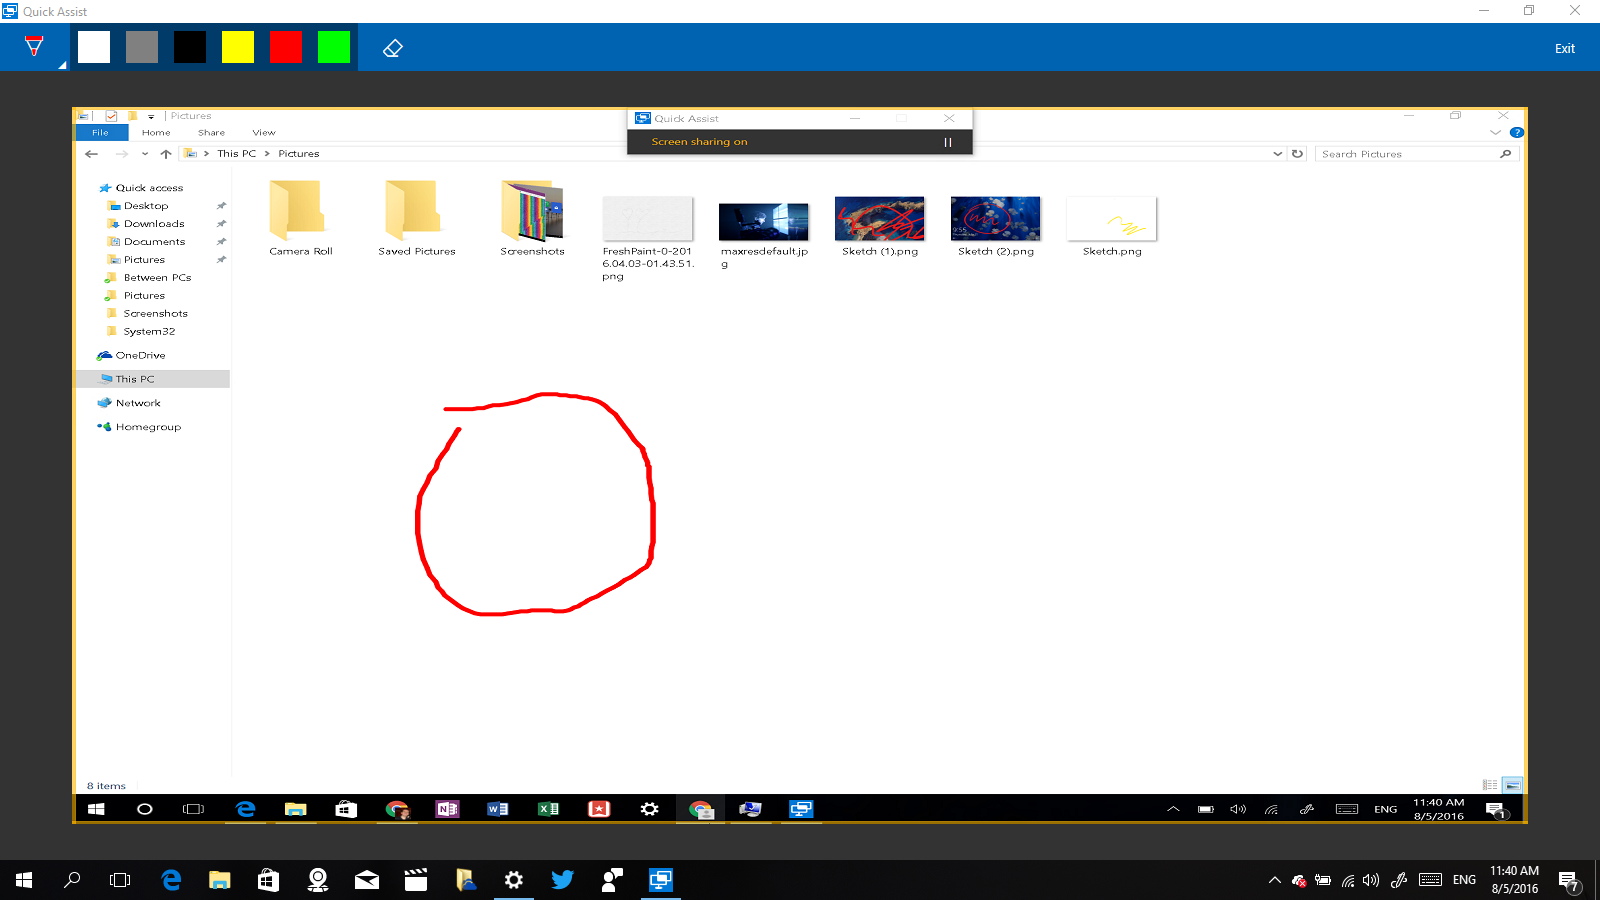Open OneNote from the remote taskbar
1600x900 pixels.
[447, 810]
